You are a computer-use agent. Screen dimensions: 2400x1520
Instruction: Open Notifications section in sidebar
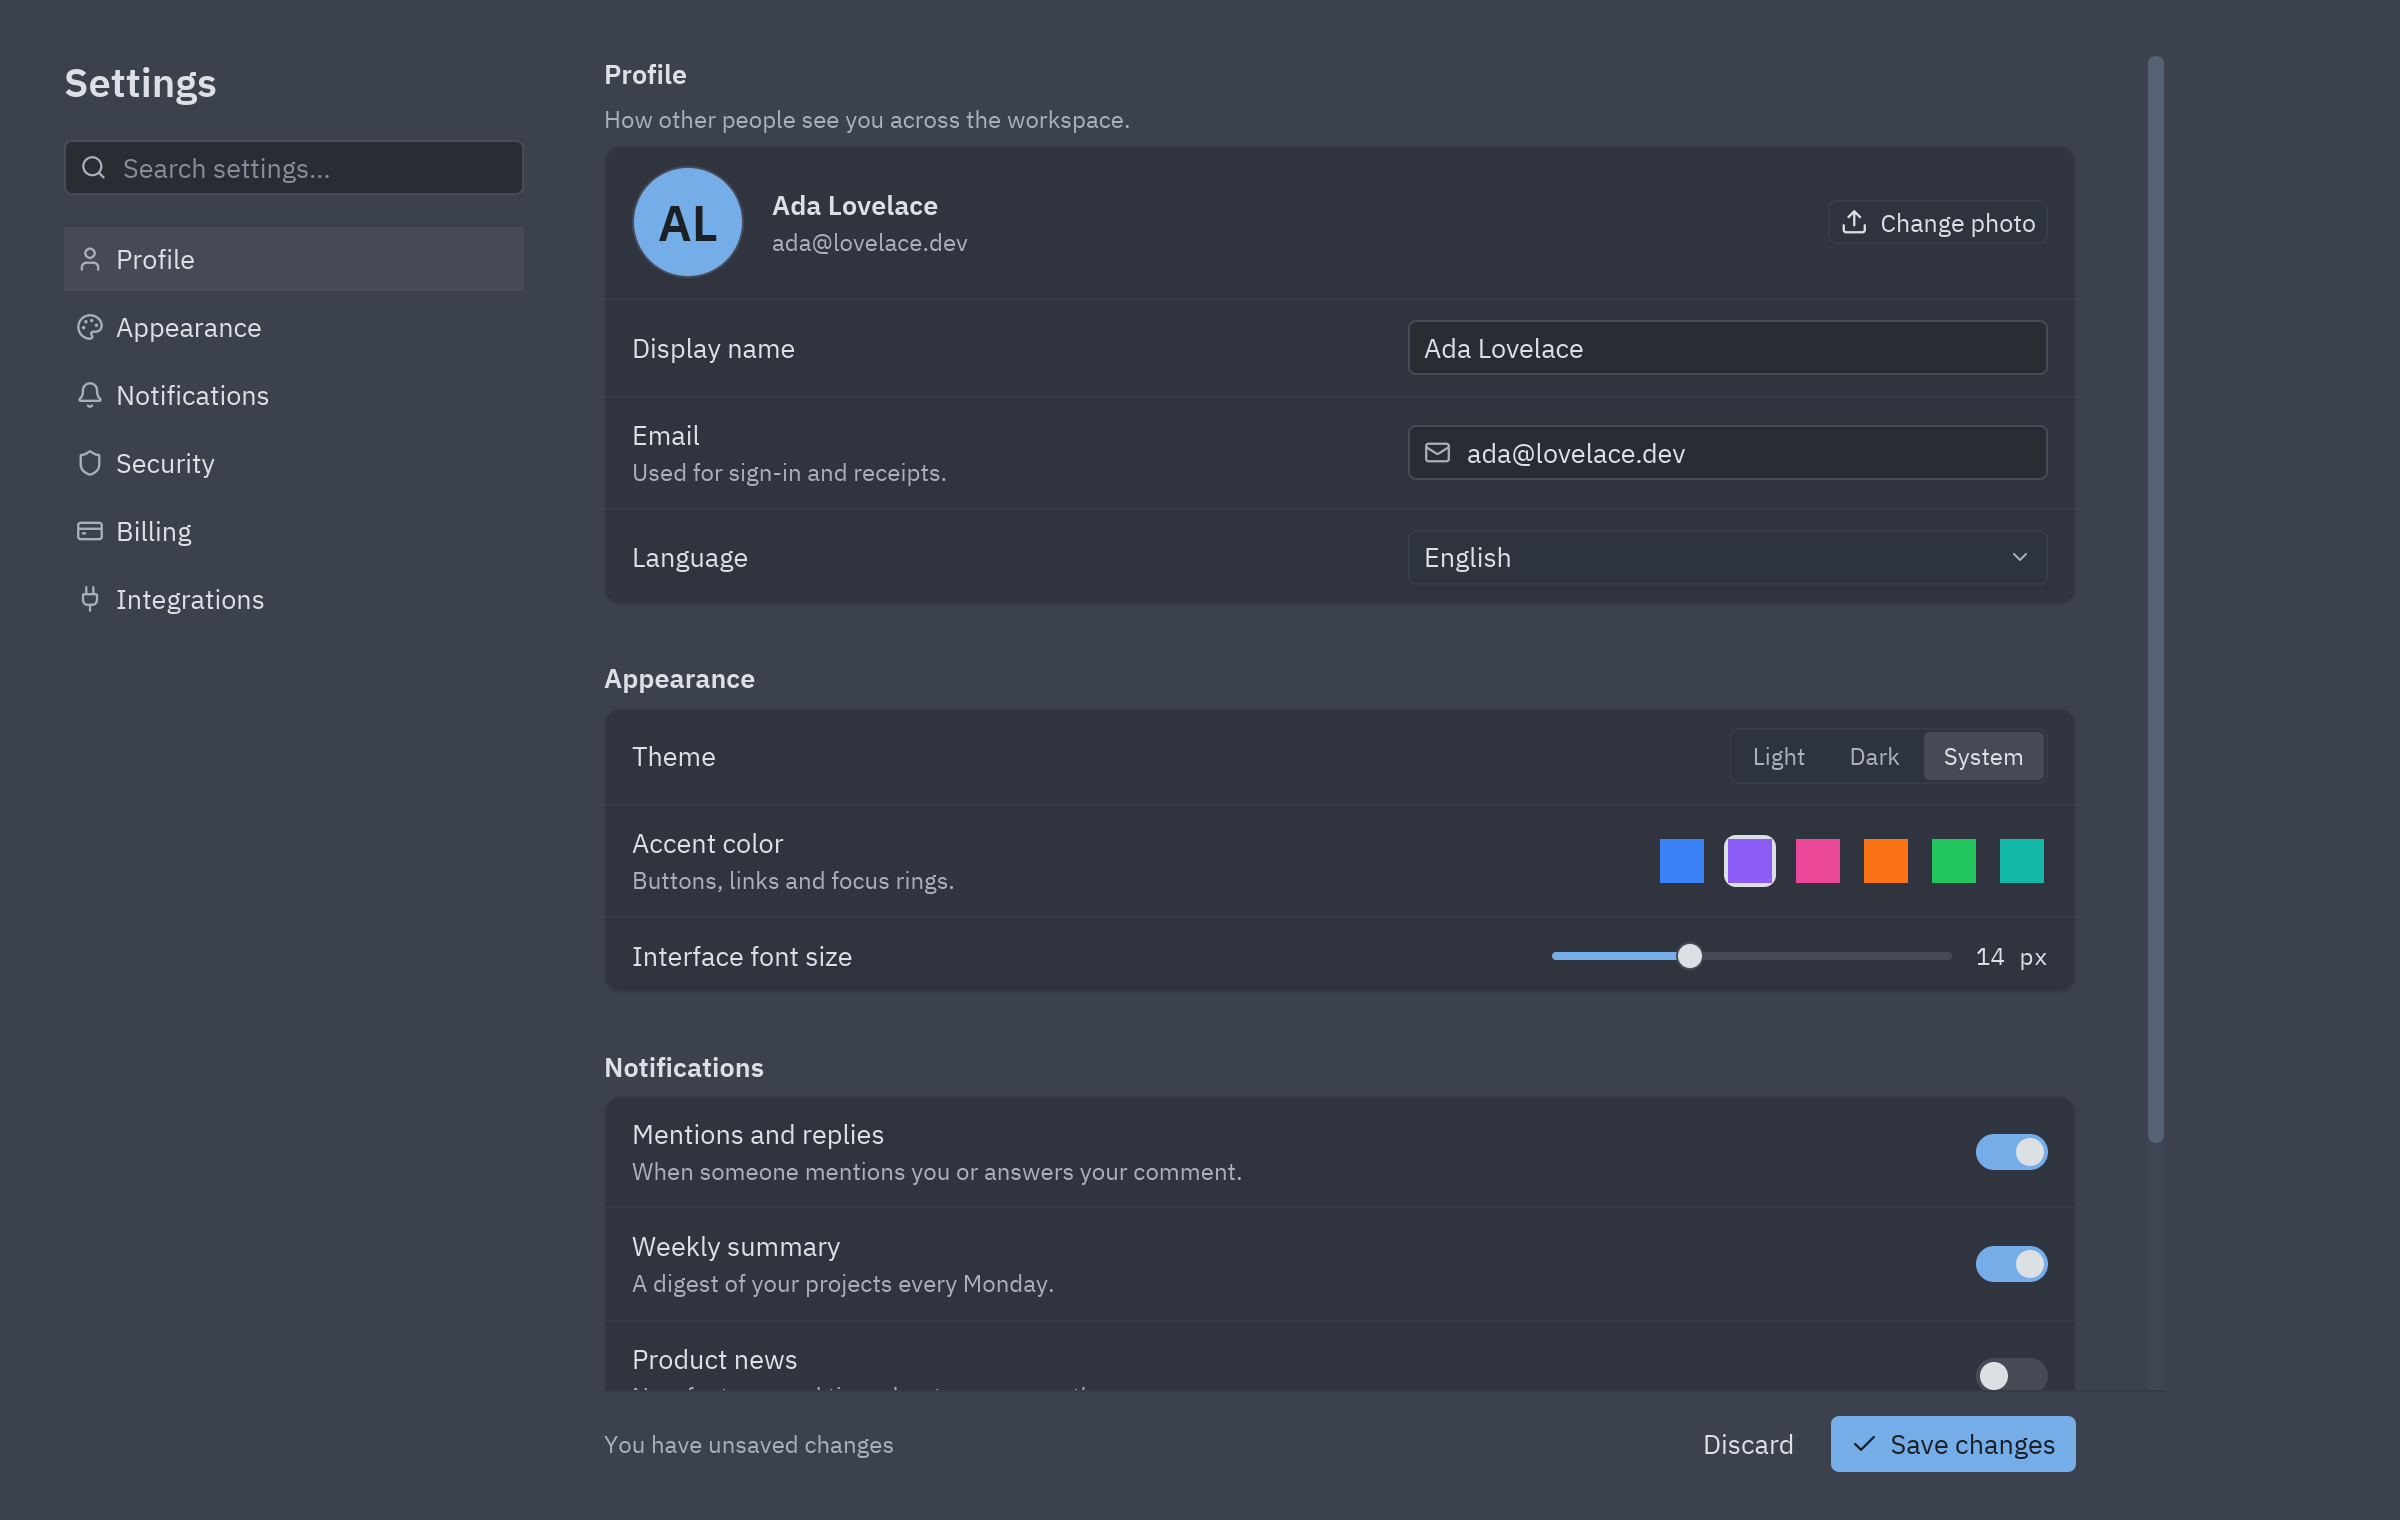click(x=294, y=395)
